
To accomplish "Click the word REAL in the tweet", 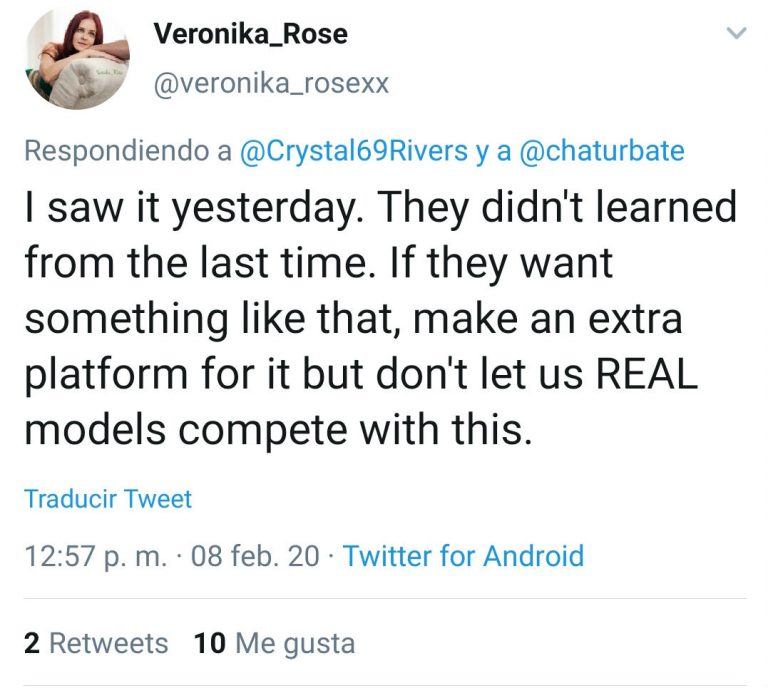I will coord(646,373).
